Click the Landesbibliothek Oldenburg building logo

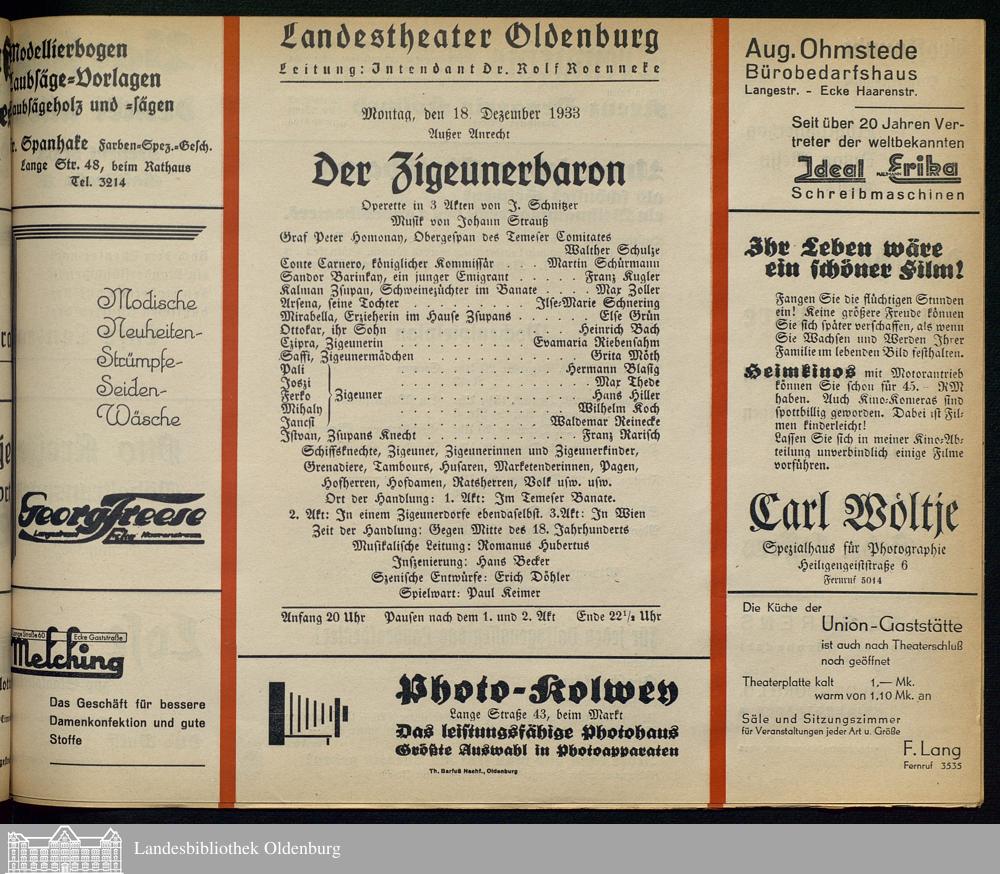coord(64,849)
